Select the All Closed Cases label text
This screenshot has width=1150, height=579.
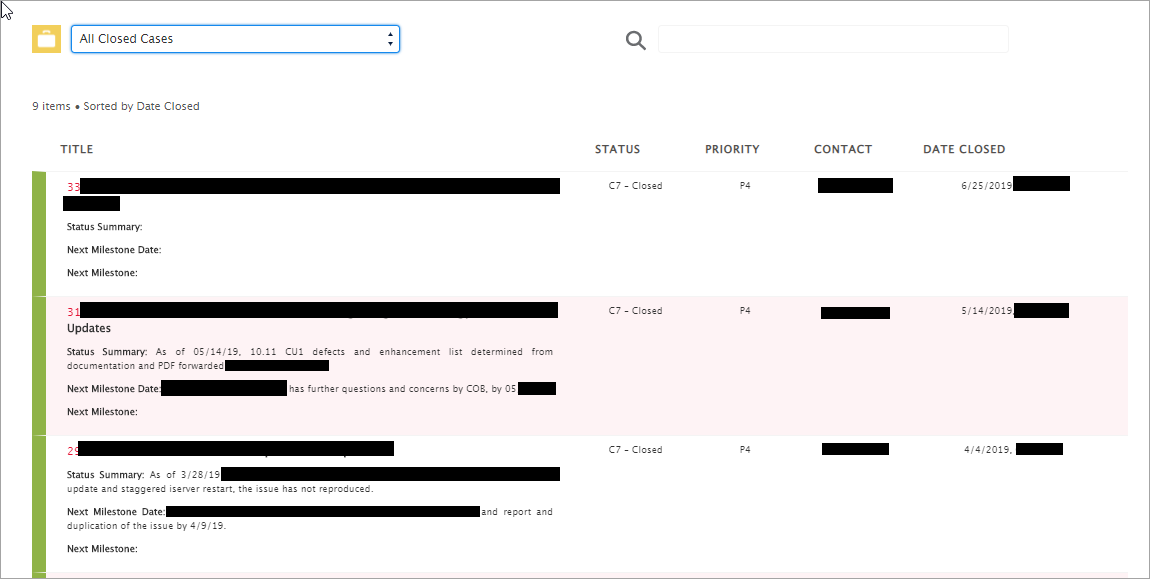coord(126,38)
